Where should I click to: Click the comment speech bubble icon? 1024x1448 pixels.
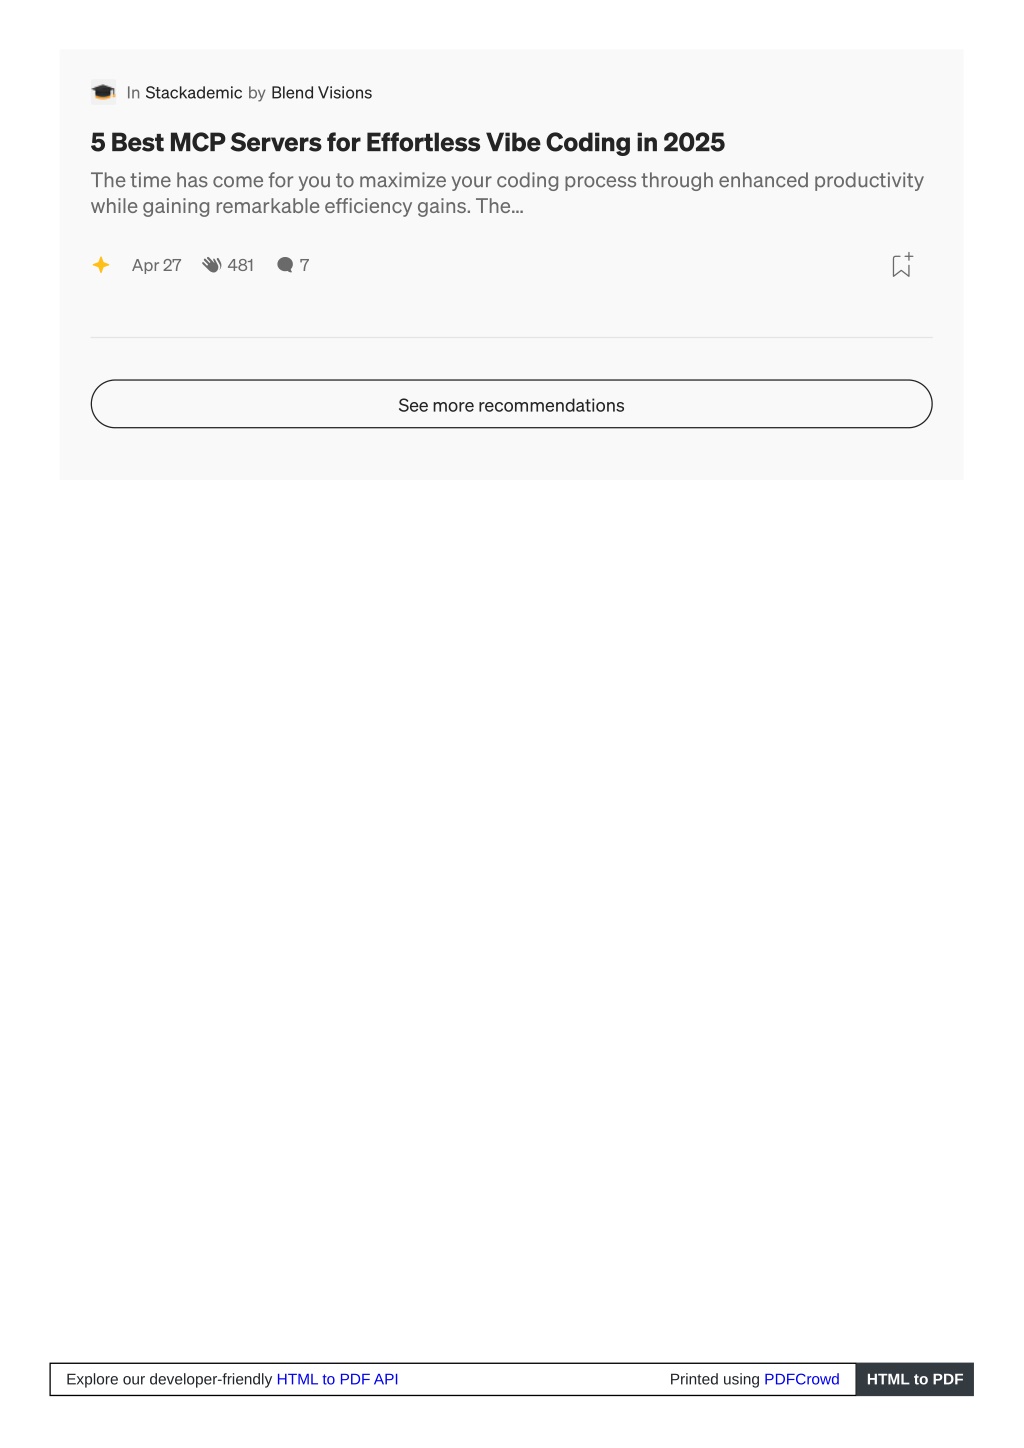pos(285,265)
